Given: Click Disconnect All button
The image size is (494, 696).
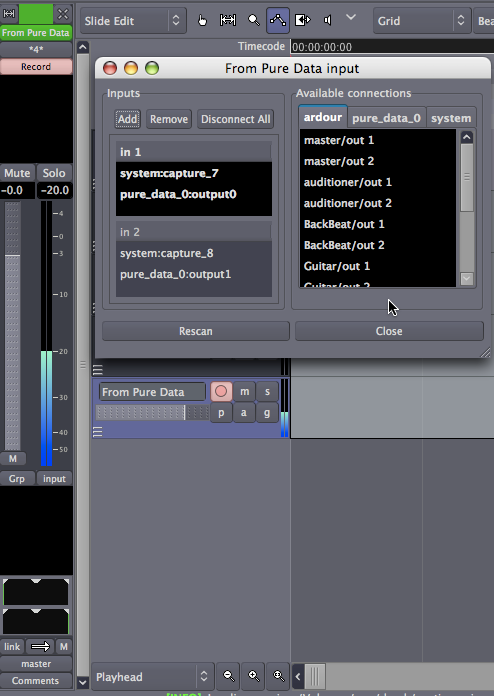Looking at the screenshot, I should (235, 119).
